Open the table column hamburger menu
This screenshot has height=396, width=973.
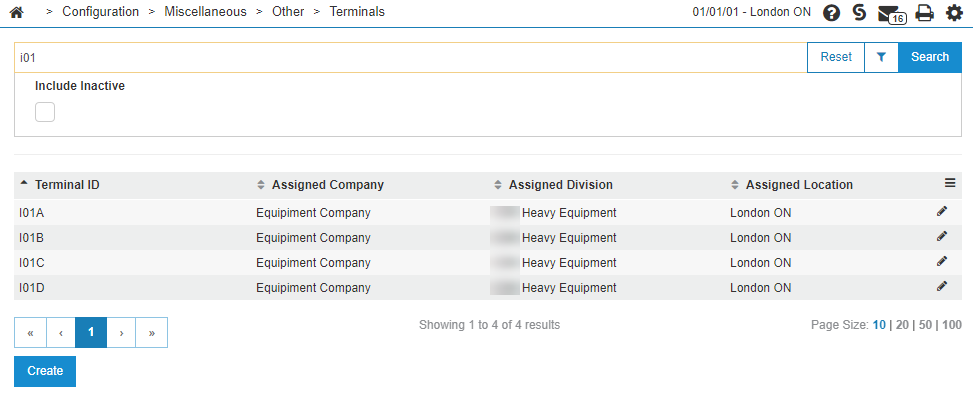coord(949,182)
